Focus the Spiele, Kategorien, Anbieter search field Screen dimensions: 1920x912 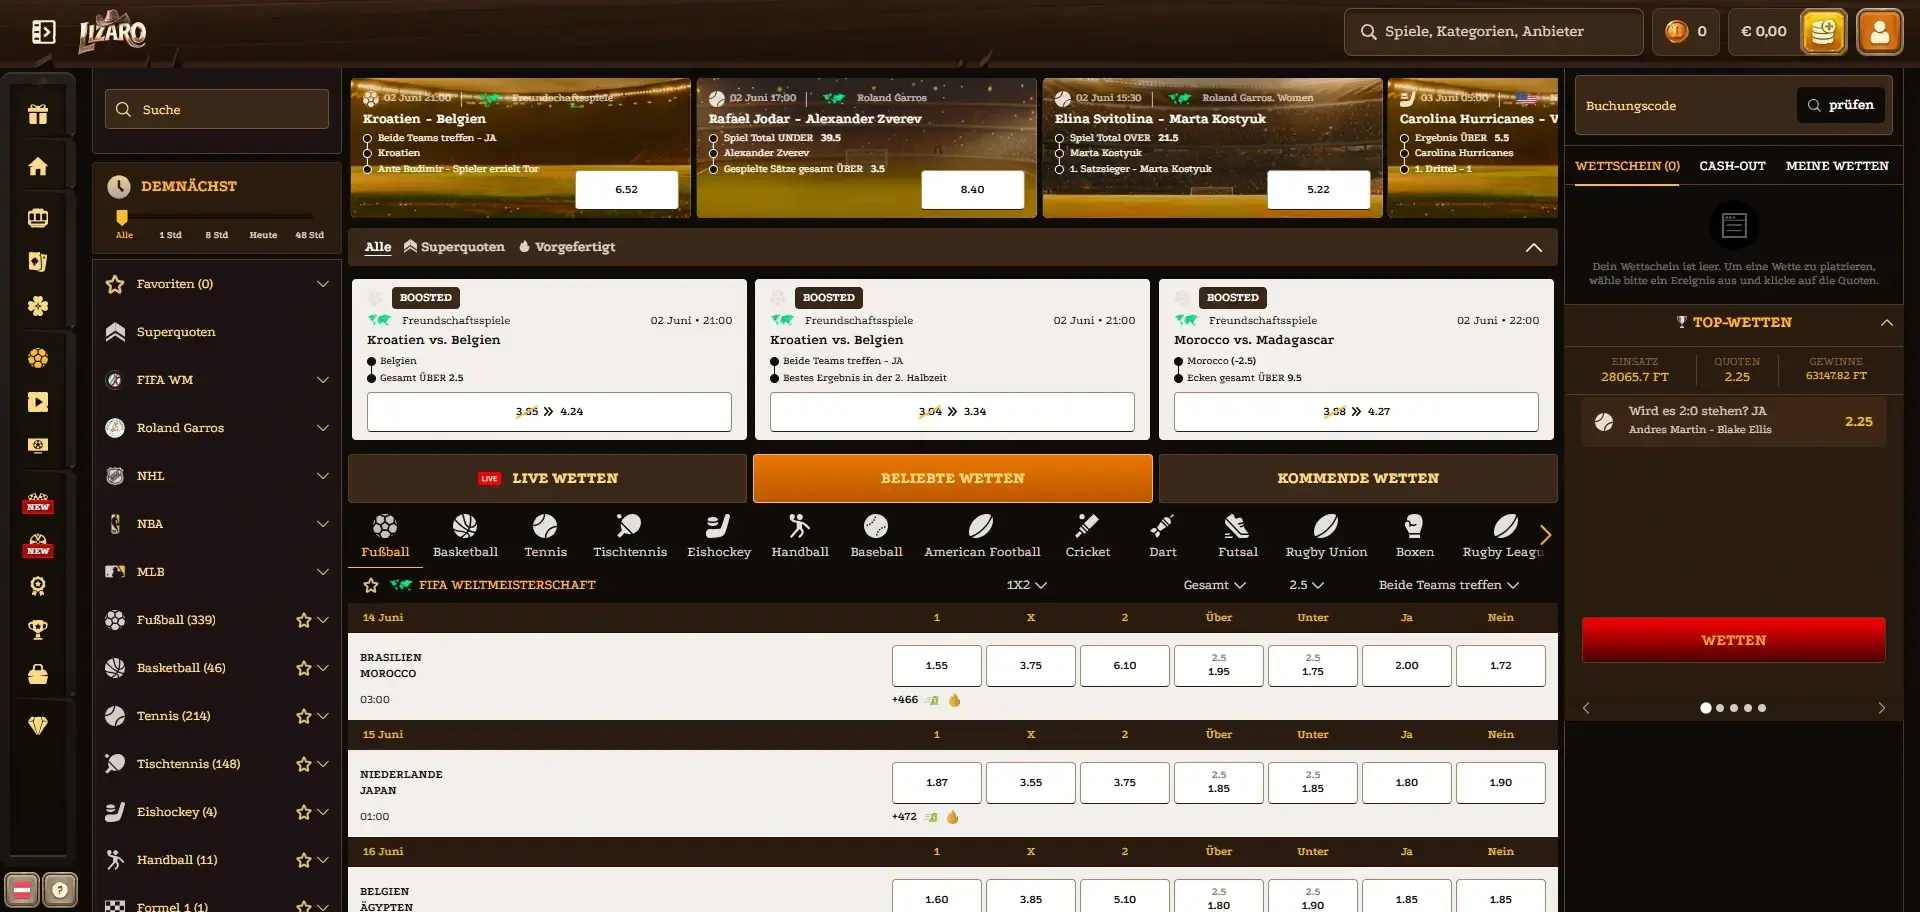1494,32
